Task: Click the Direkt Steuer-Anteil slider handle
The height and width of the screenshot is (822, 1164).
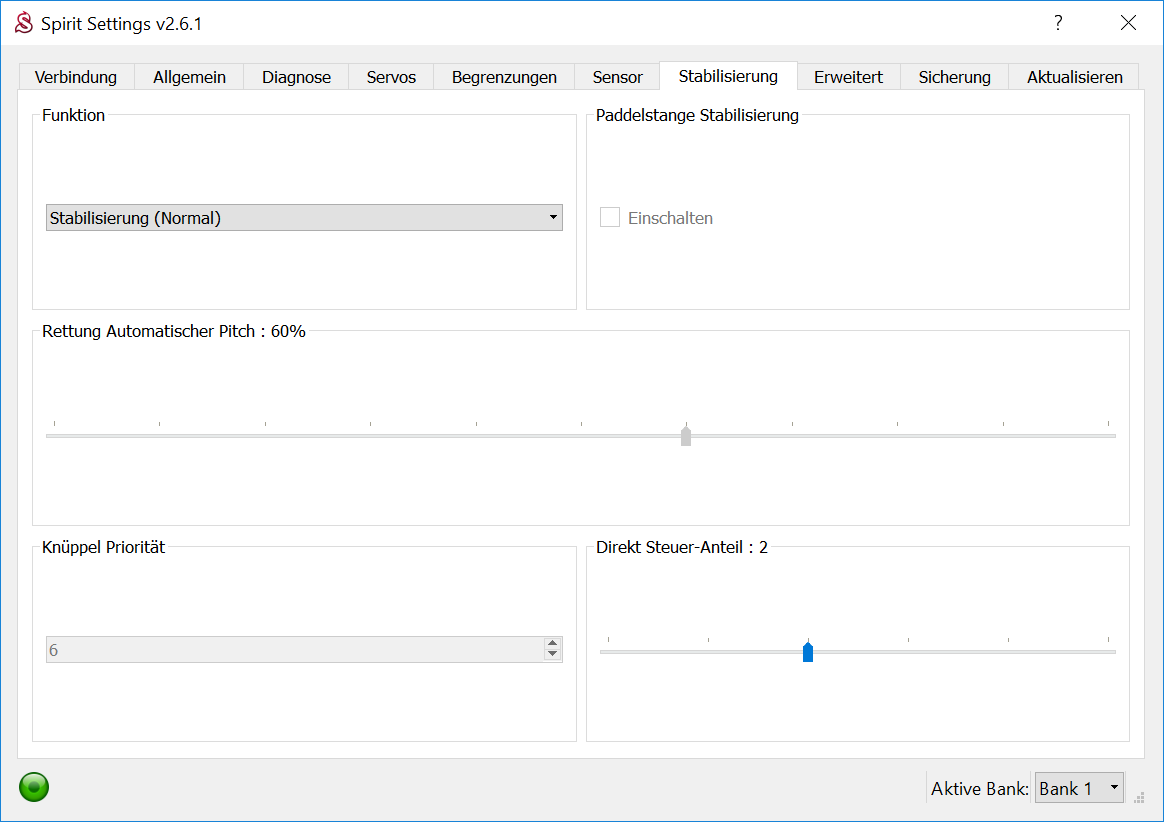Action: pyautogui.click(x=808, y=652)
